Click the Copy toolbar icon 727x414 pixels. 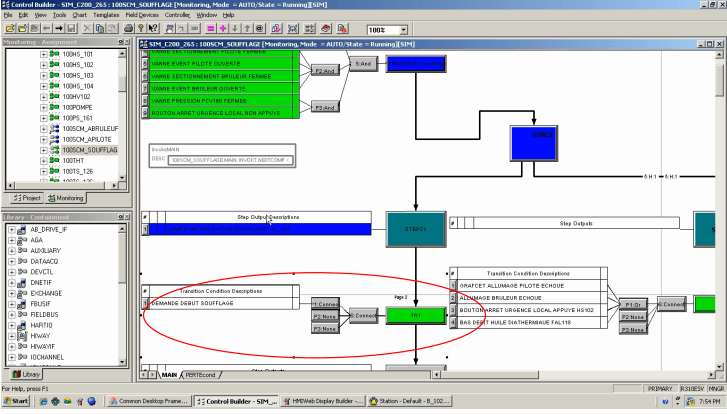click(x=100, y=29)
